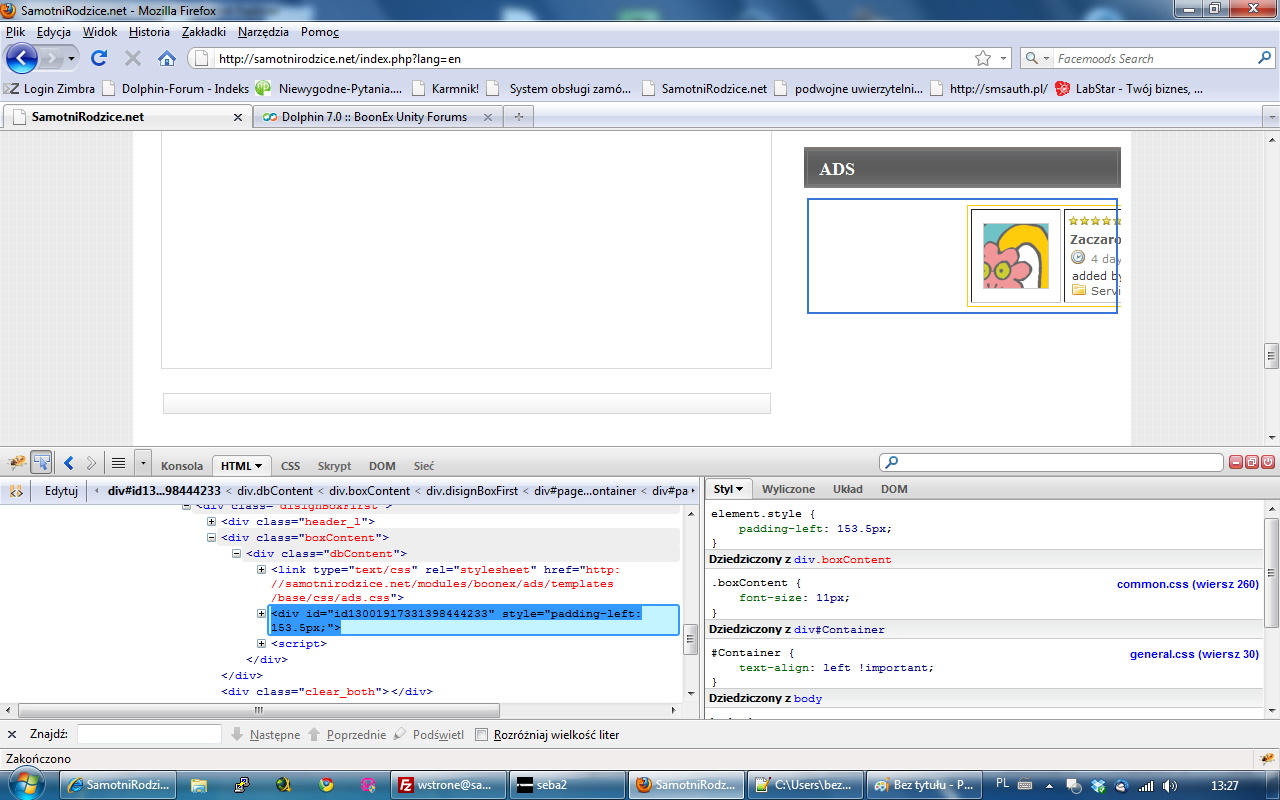Bookmark this page with the star icon
This screenshot has width=1280, height=800.
pos(983,58)
